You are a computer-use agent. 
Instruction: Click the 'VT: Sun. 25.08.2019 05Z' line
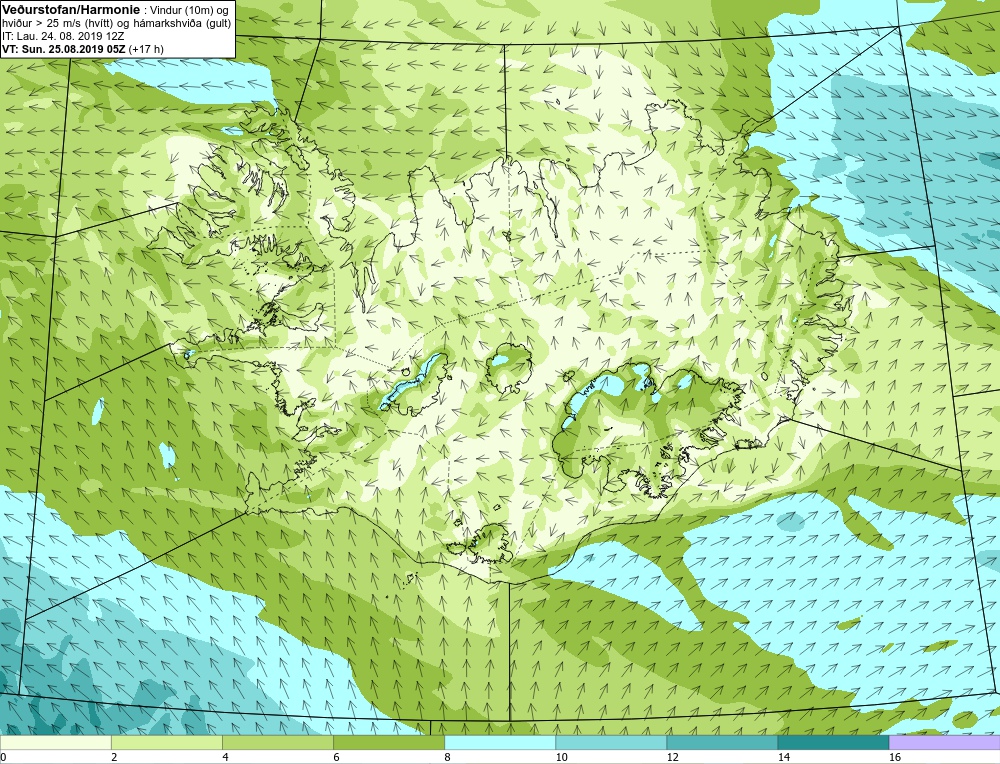pos(64,48)
